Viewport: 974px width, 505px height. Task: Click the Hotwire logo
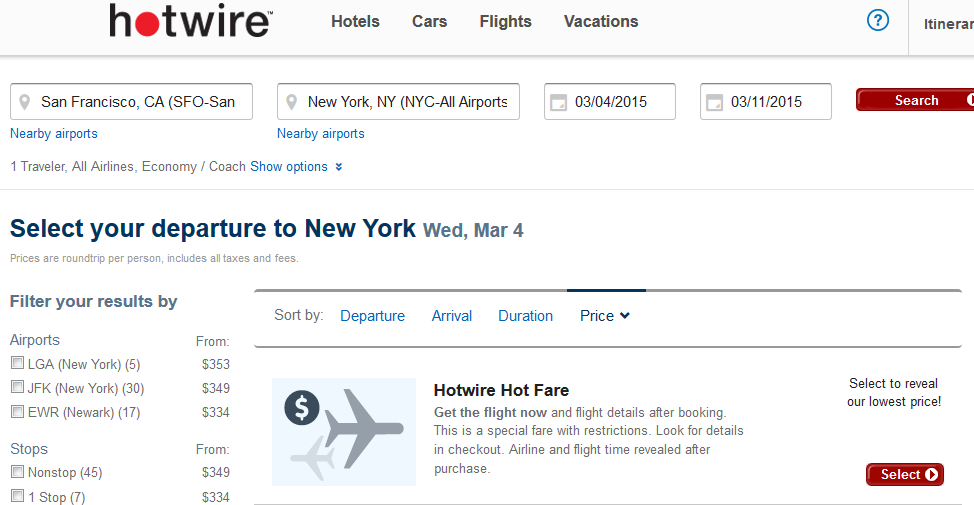(x=190, y=21)
